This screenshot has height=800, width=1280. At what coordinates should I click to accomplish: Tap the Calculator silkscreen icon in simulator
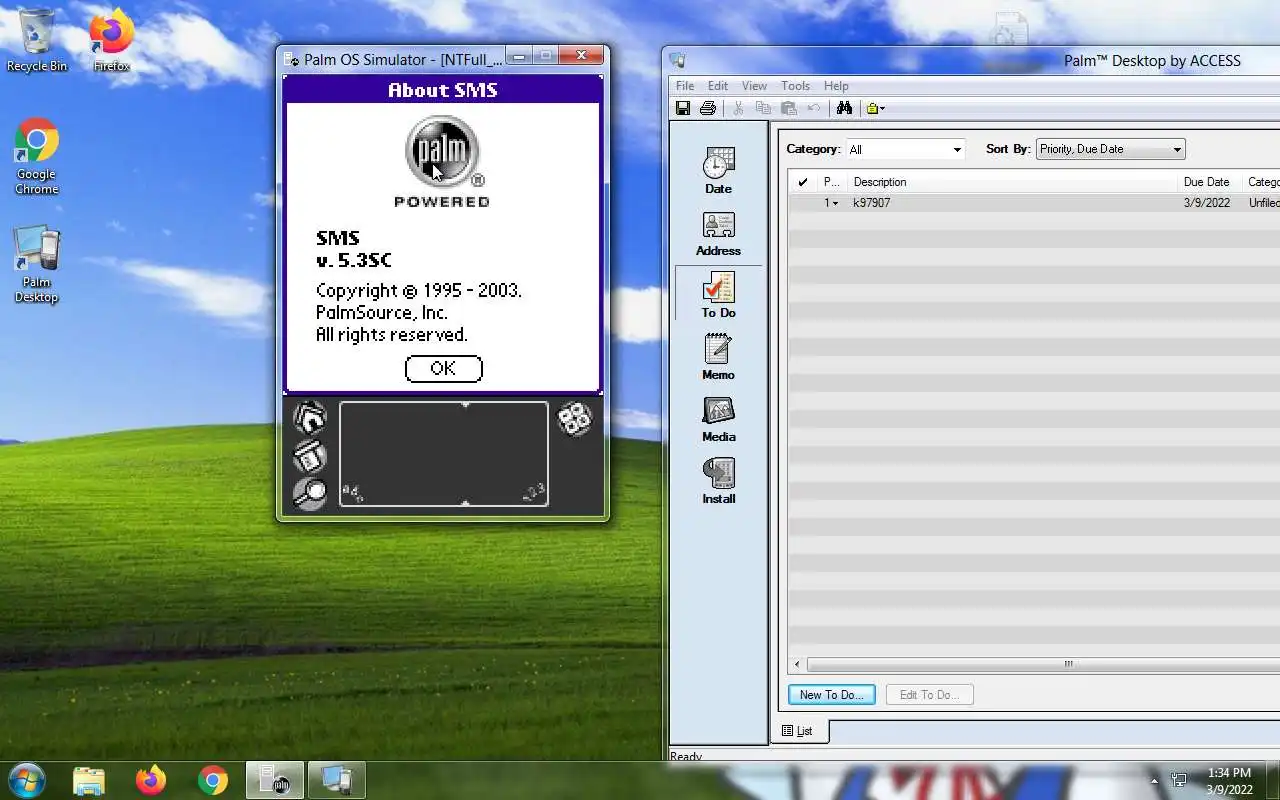tap(575, 418)
